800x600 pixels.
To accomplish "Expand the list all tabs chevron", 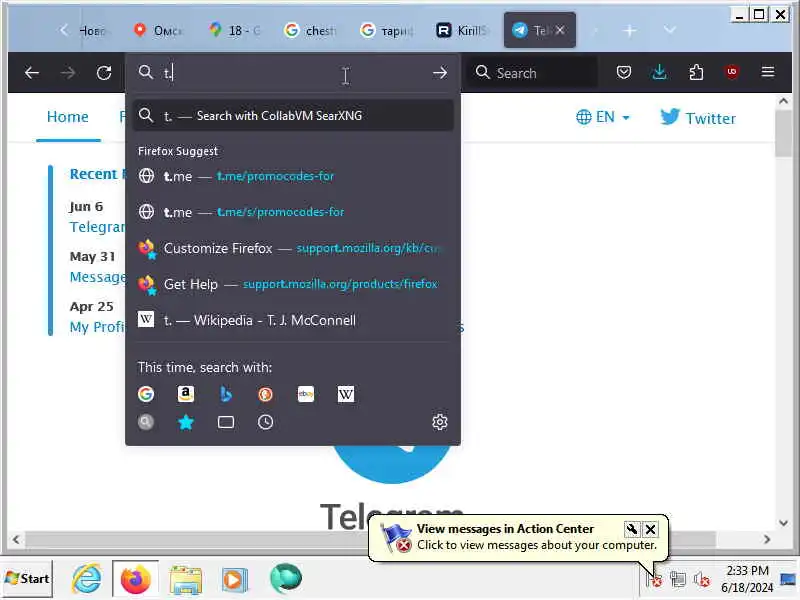I will 669,31.
